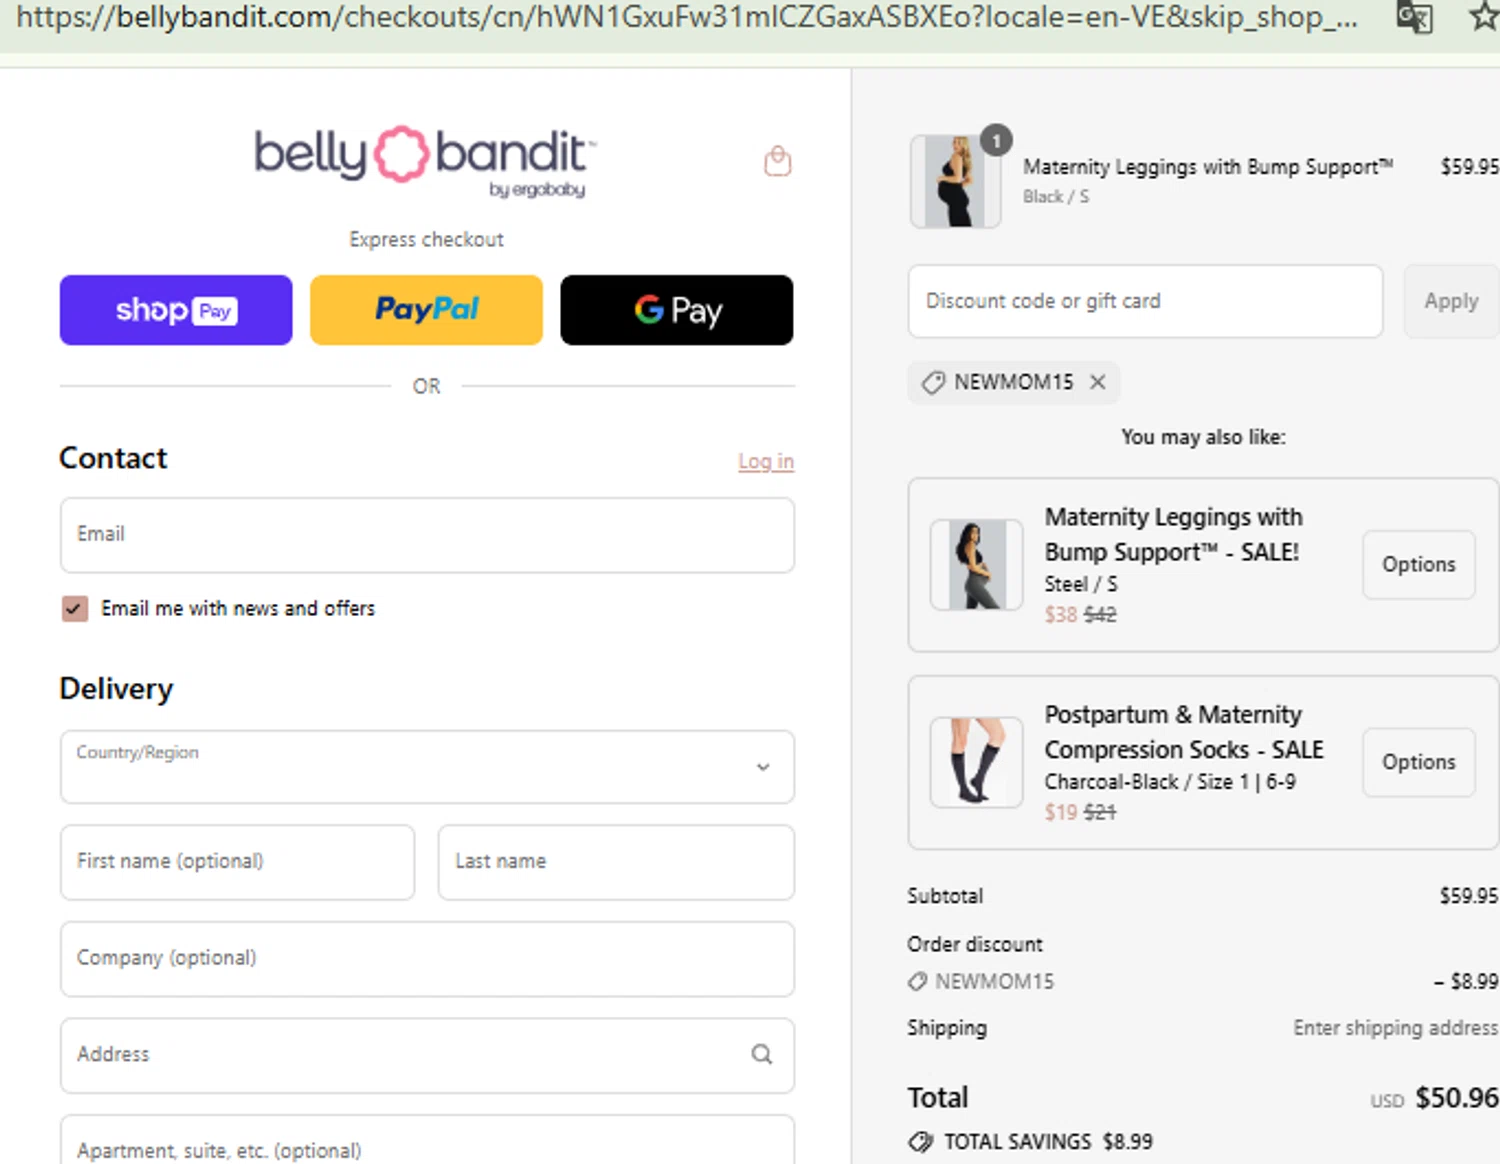Click 'Maternity Leggings with Bump Support™' cart item title

tap(1207, 167)
